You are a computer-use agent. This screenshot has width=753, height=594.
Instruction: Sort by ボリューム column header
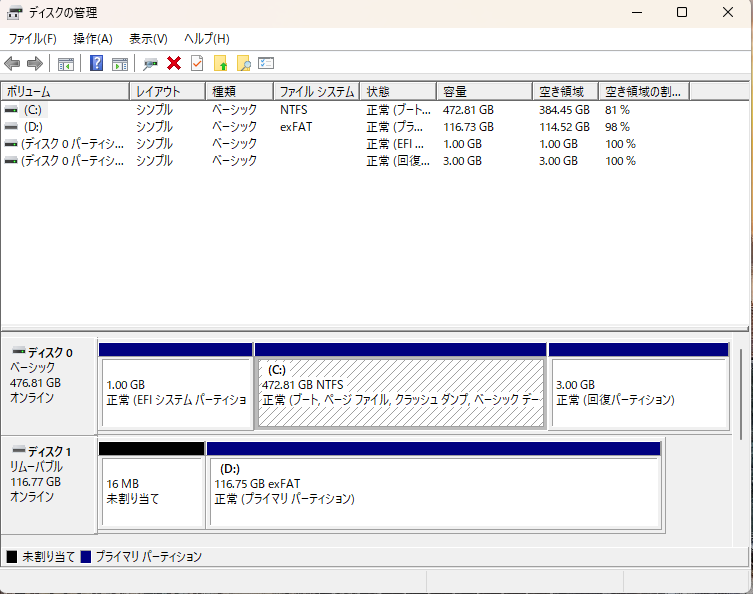pyautogui.click(x=65, y=91)
